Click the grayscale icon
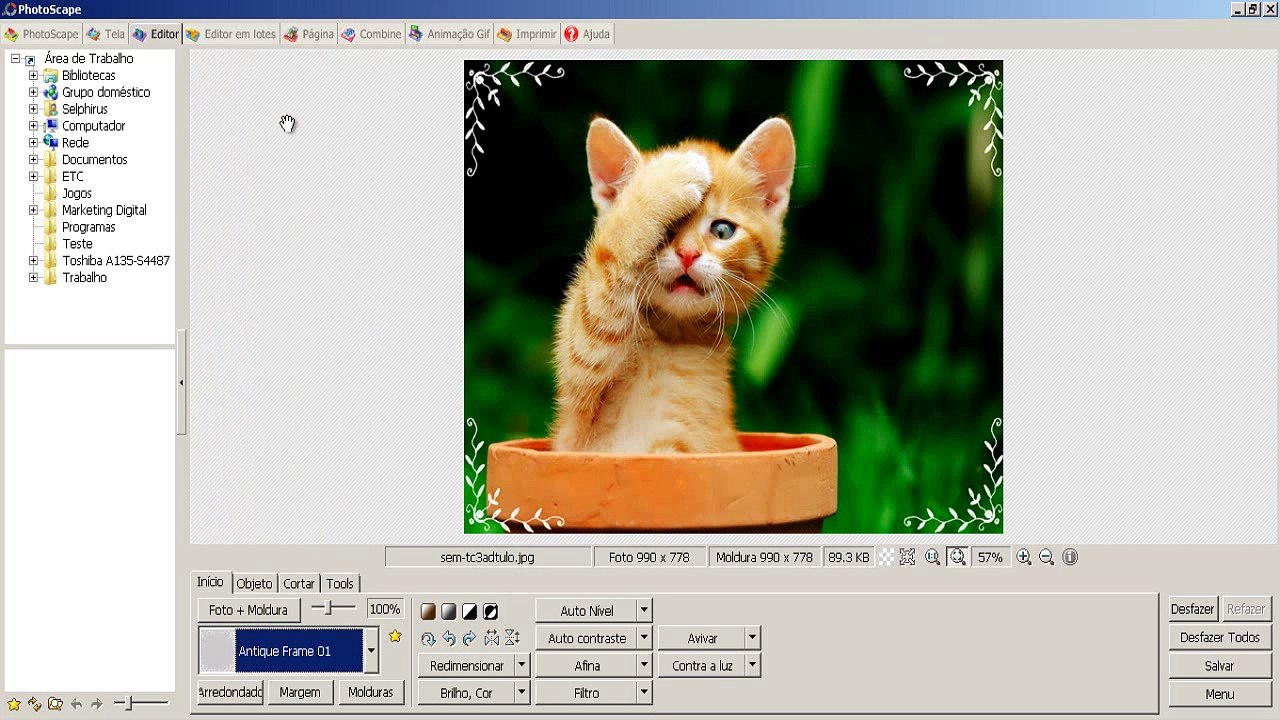The height and width of the screenshot is (720, 1280). 449,611
